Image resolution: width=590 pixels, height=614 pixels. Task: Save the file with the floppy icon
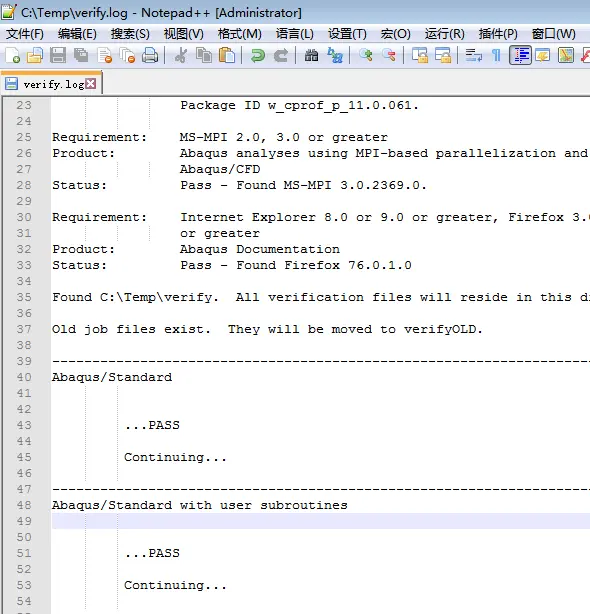[58, 56]
